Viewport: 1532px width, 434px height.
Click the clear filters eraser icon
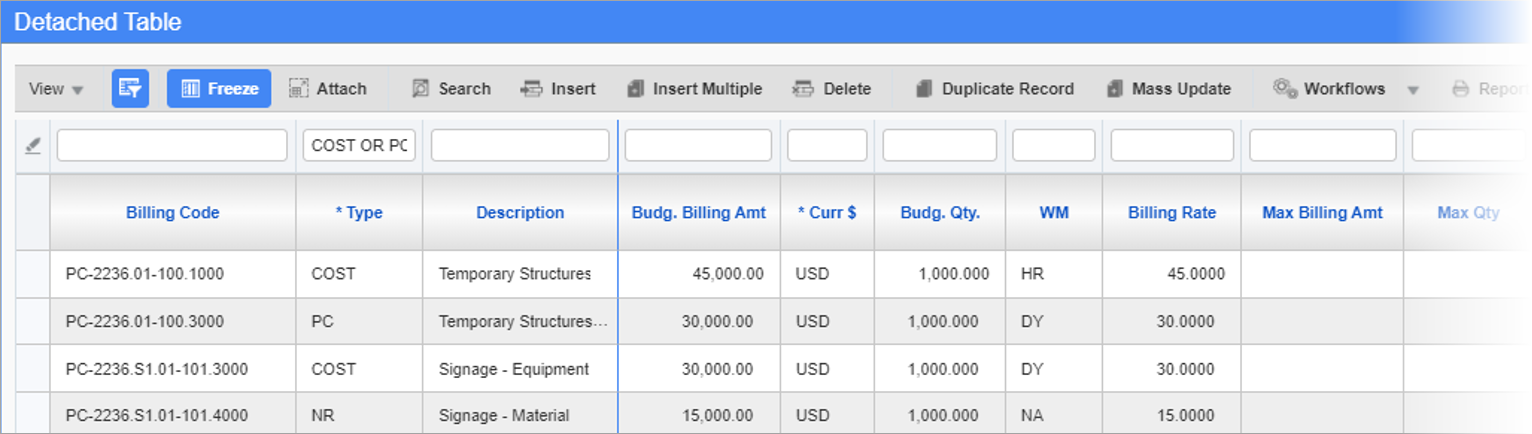pyautogui.click(x=33, y=146)
